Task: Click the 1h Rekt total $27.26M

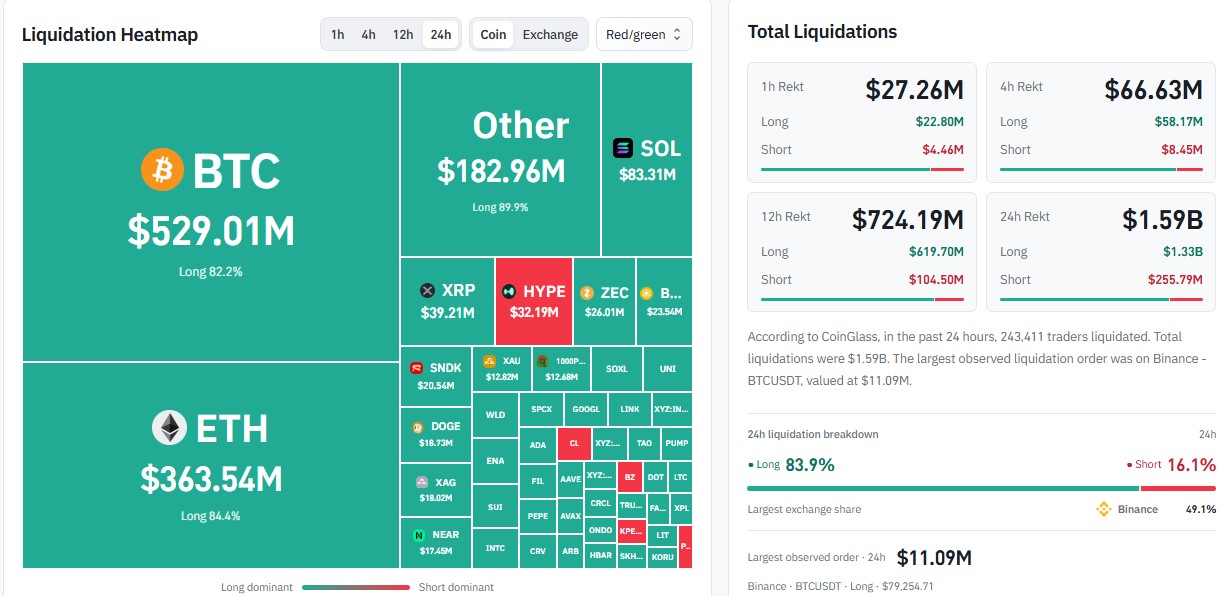Action: [914, 90]
